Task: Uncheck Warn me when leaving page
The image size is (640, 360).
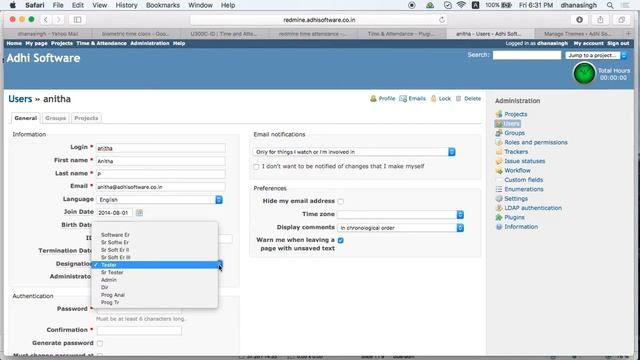Action: (x=341, y=240)
